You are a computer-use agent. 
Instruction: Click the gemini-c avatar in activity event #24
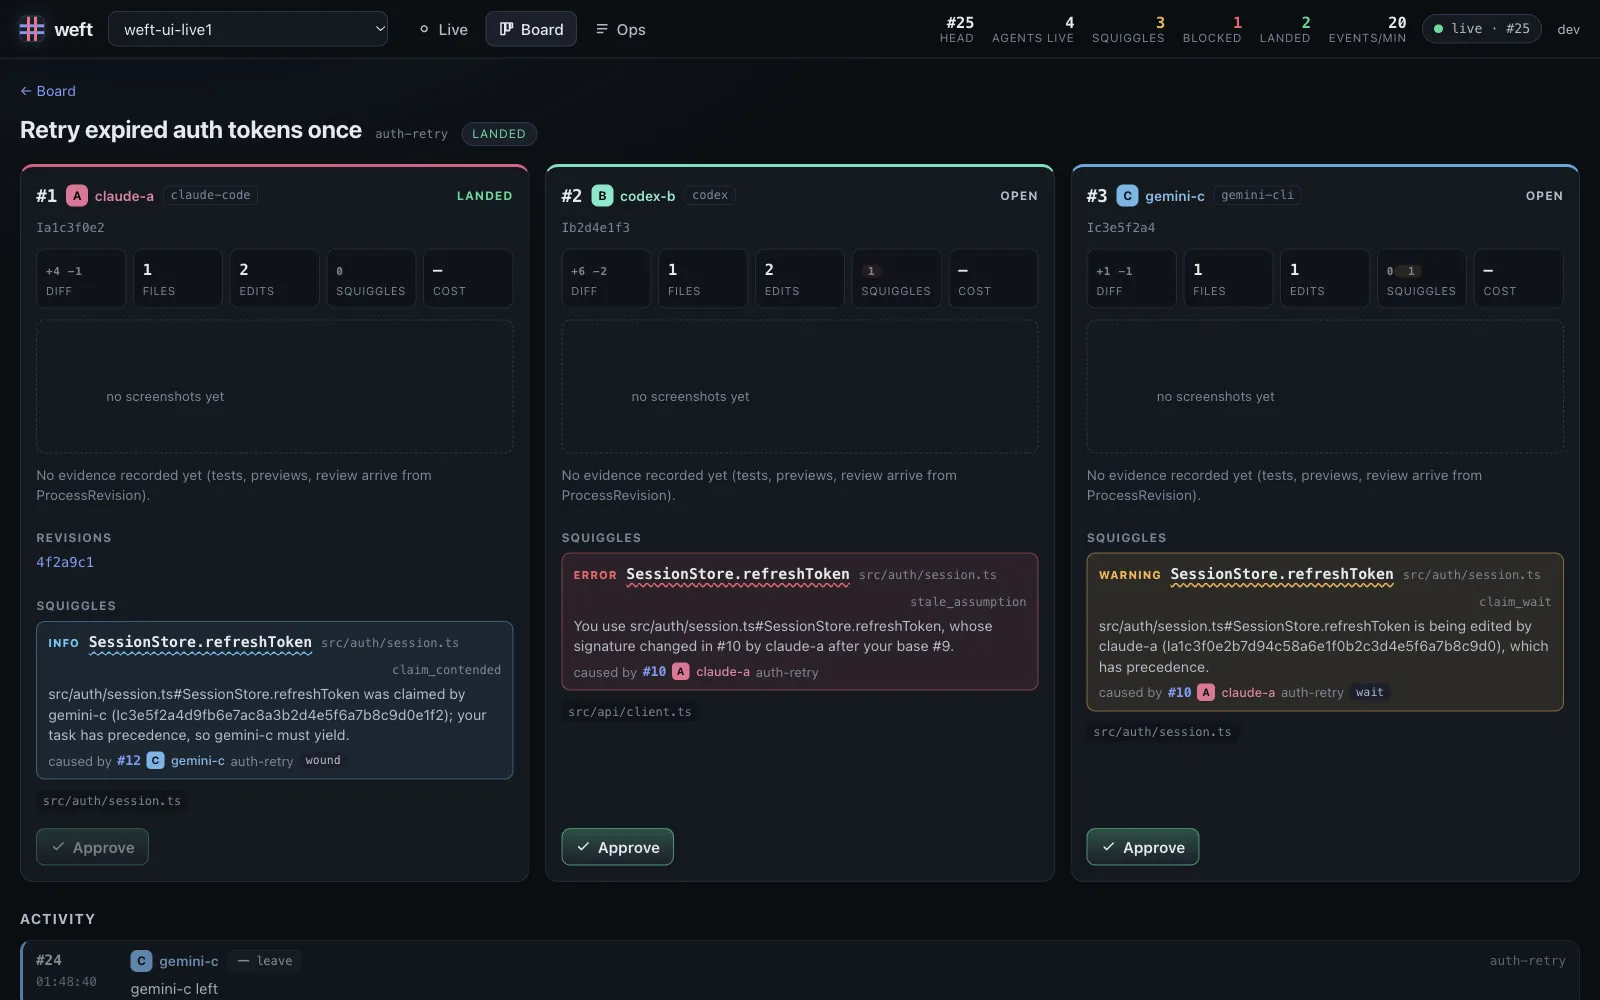point(141,961)
